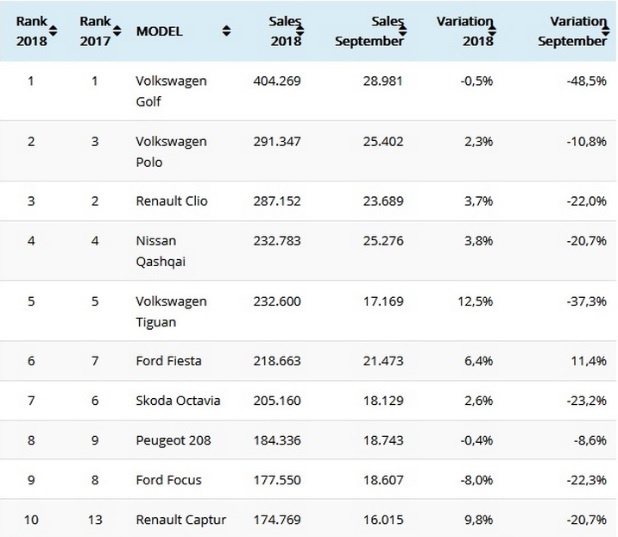Viewport: 618px width, 537px height.
Task: Click sort arrows beside Rank 2018 header
Action: (x=53, y=32)
